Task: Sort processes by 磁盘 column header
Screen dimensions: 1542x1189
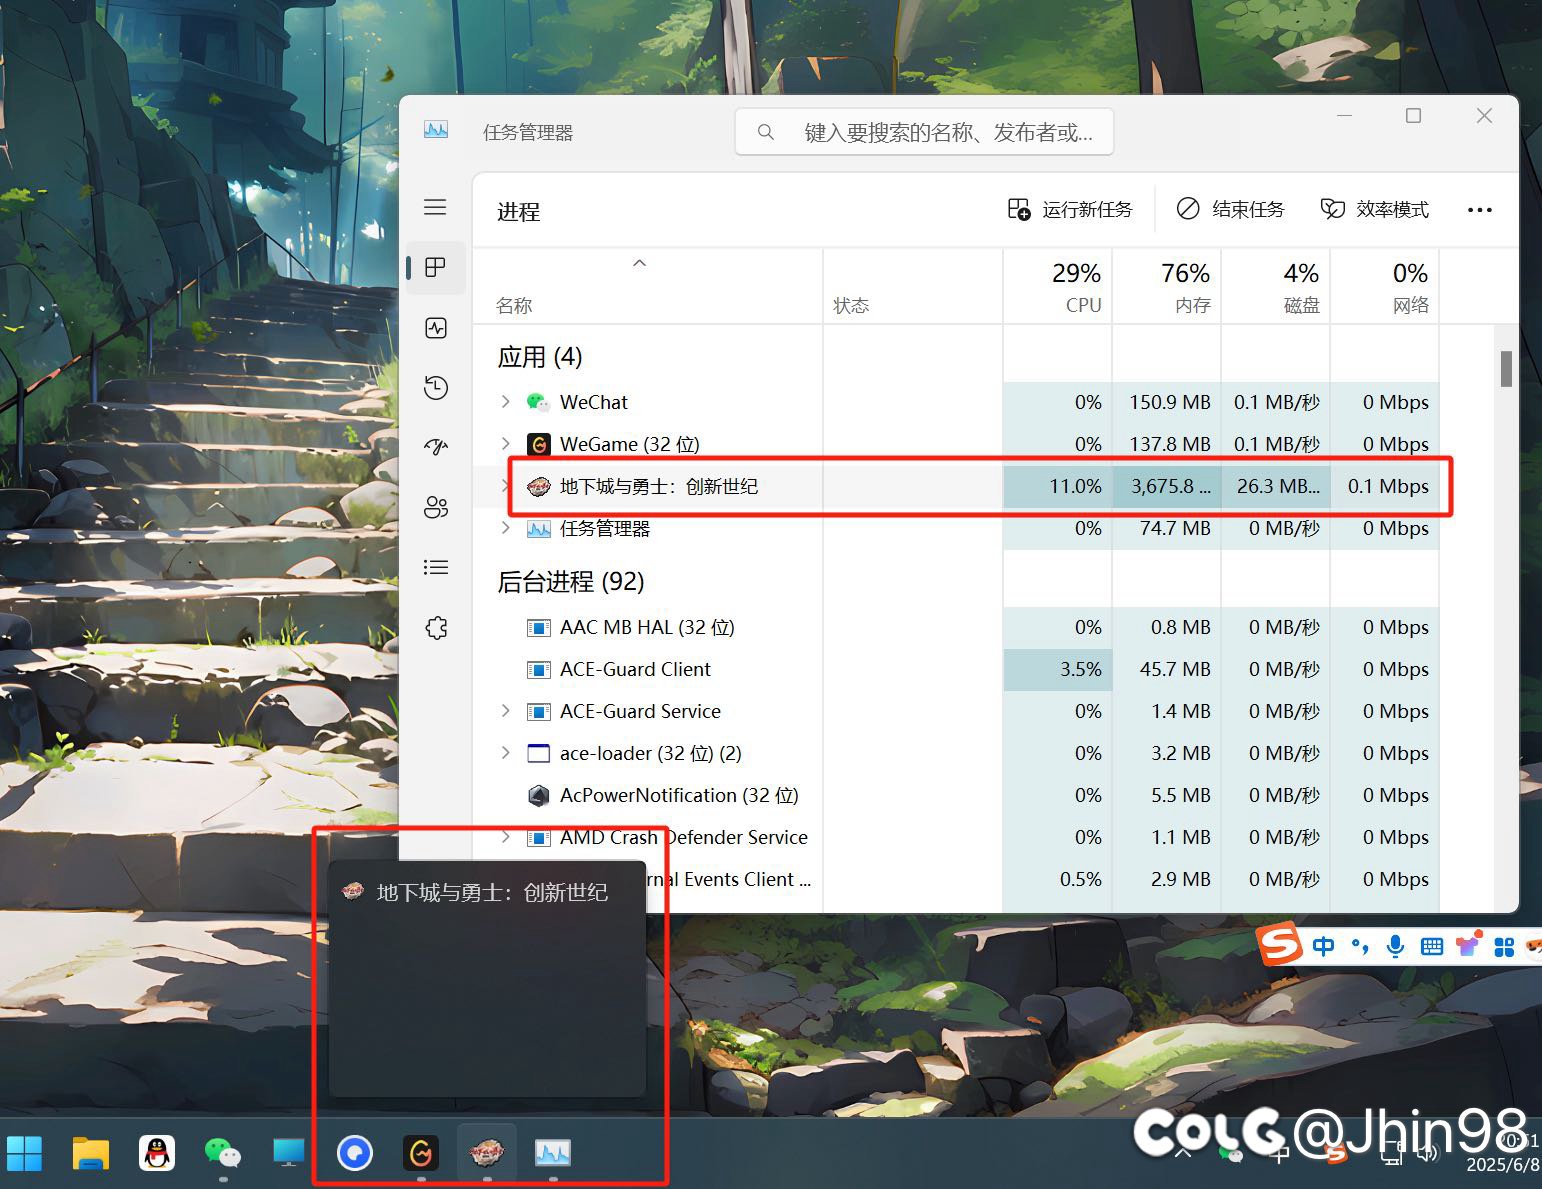Action: [1276, 286]
